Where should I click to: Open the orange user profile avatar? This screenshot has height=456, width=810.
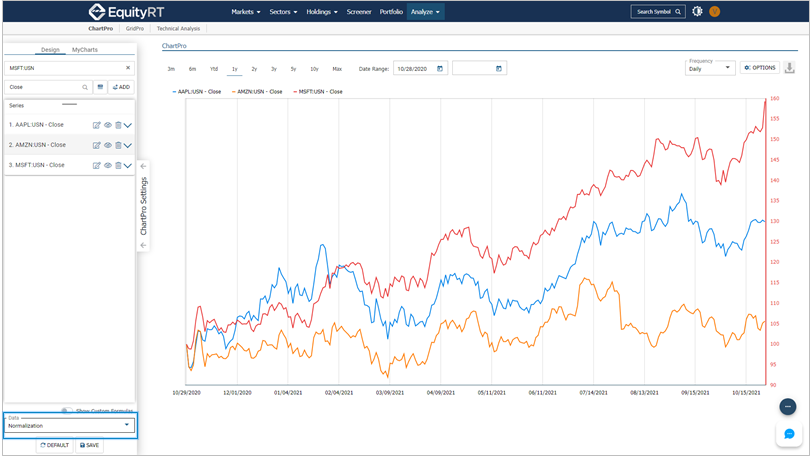coord(714,11)
